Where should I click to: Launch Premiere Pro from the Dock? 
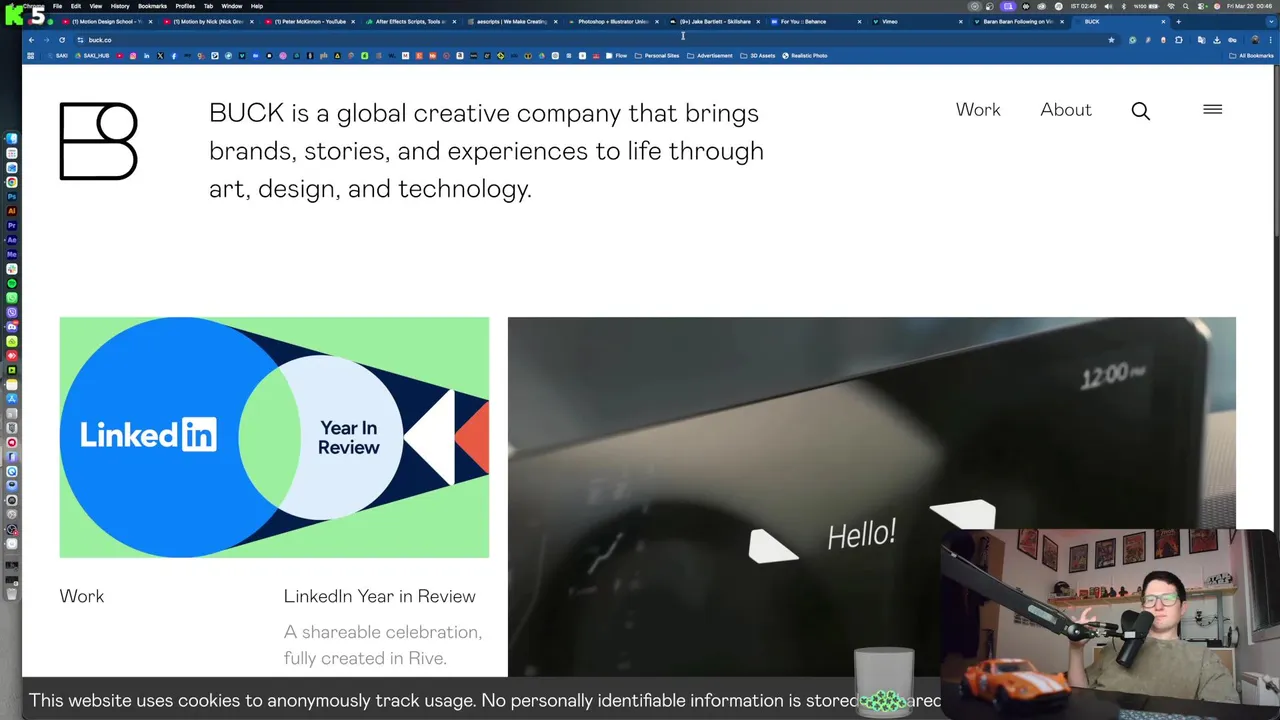click(x=12, y=225)
